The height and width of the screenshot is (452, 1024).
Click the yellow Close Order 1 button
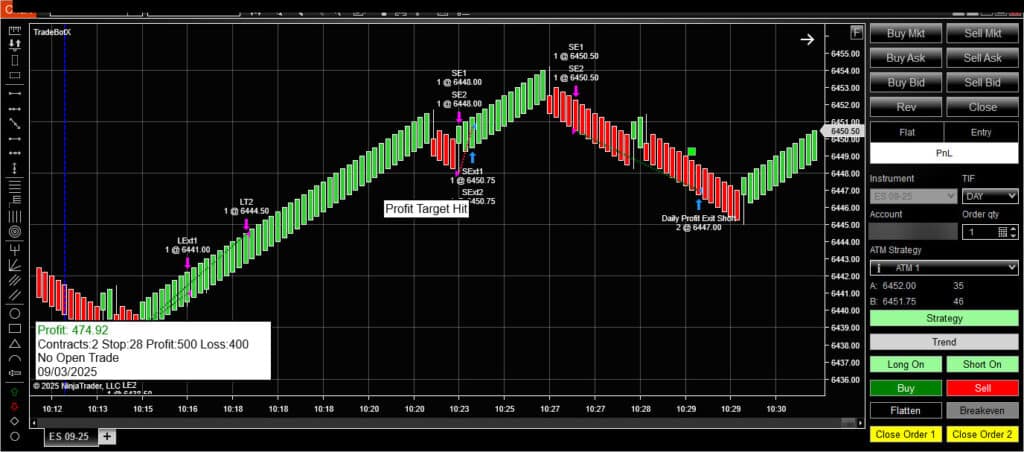(906, 434)
